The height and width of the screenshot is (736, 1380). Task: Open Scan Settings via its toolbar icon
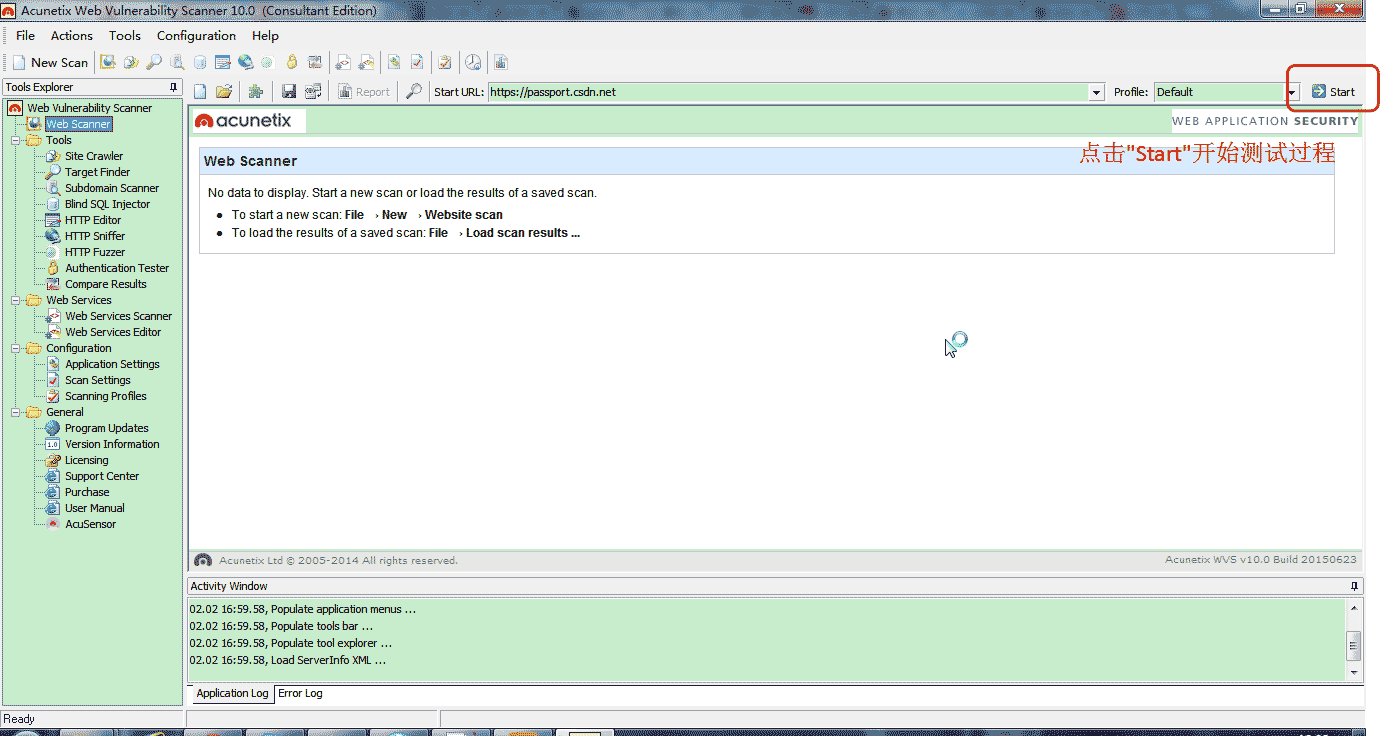click(x=419, y=61)
